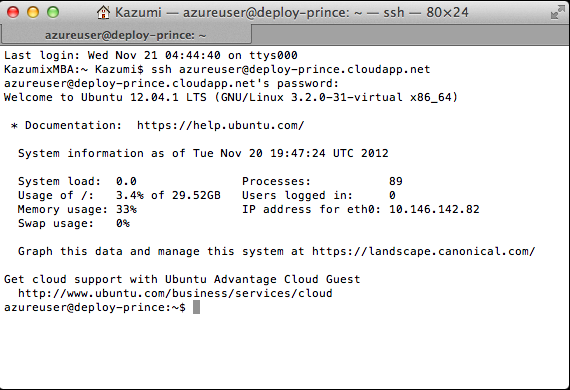Click the yellow minimize window button
Screen dimensions: 570x390
pos(33,12)
